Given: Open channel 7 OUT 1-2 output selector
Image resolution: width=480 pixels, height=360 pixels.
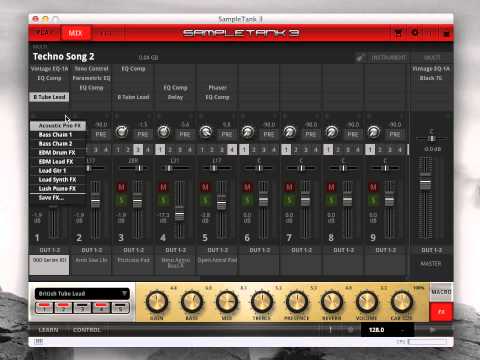Looking at the screenshot, I should pyautogui.click(x=301, y=250).
